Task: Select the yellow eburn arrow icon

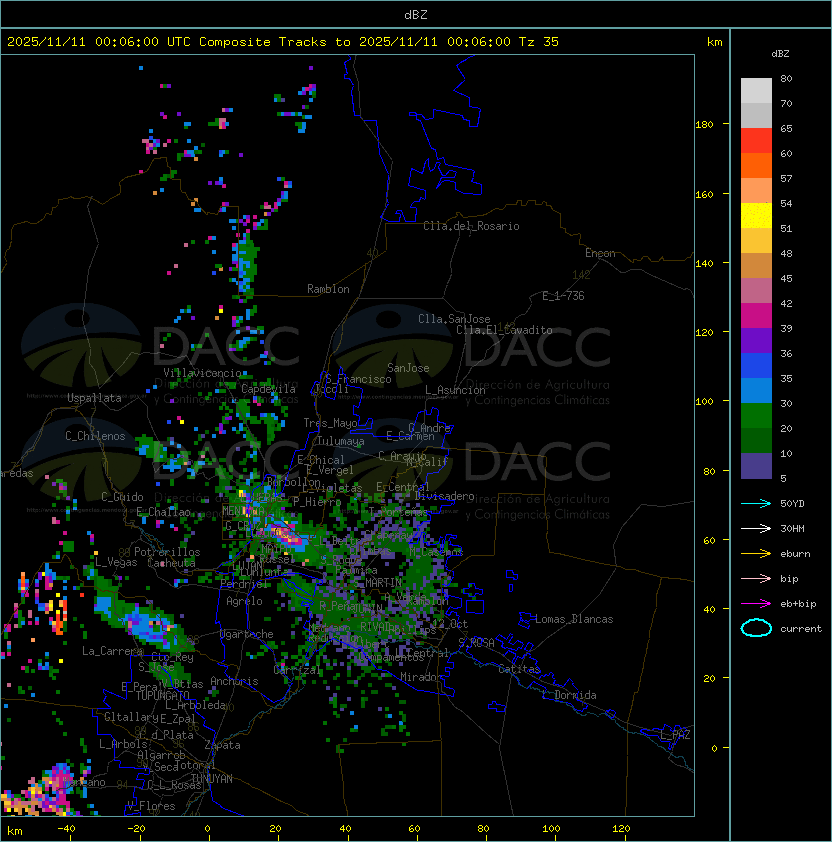Action: (756, 554)
